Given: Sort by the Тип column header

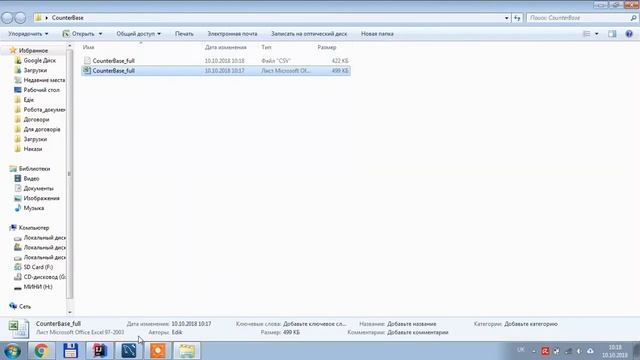Looking at the screenshot, I should [x=266, y=47].
